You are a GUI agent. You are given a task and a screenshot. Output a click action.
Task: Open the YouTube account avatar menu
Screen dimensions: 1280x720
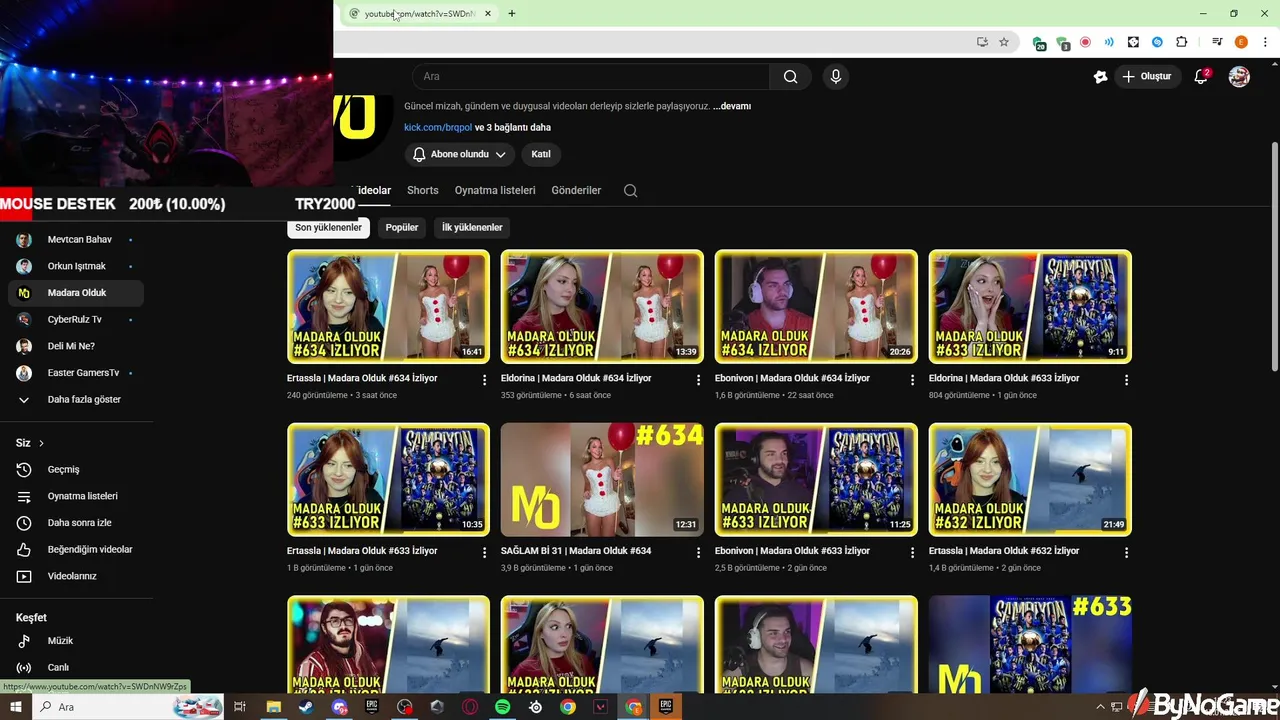pyautogui.click(x=1239, y=77)
